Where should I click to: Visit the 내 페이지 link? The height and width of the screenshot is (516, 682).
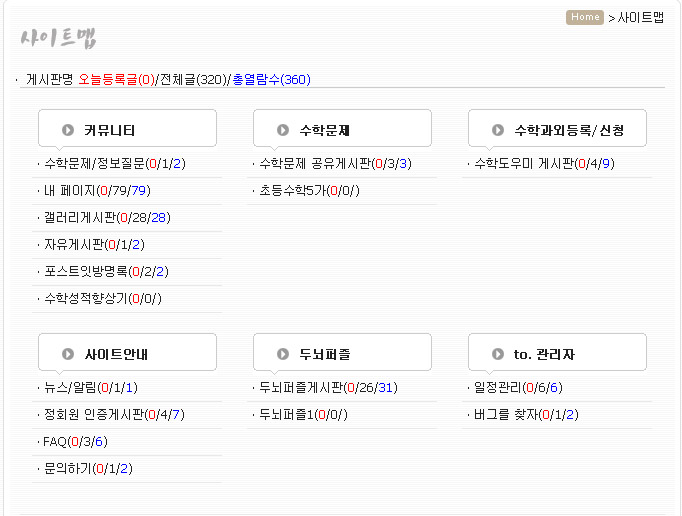point(69,190)
